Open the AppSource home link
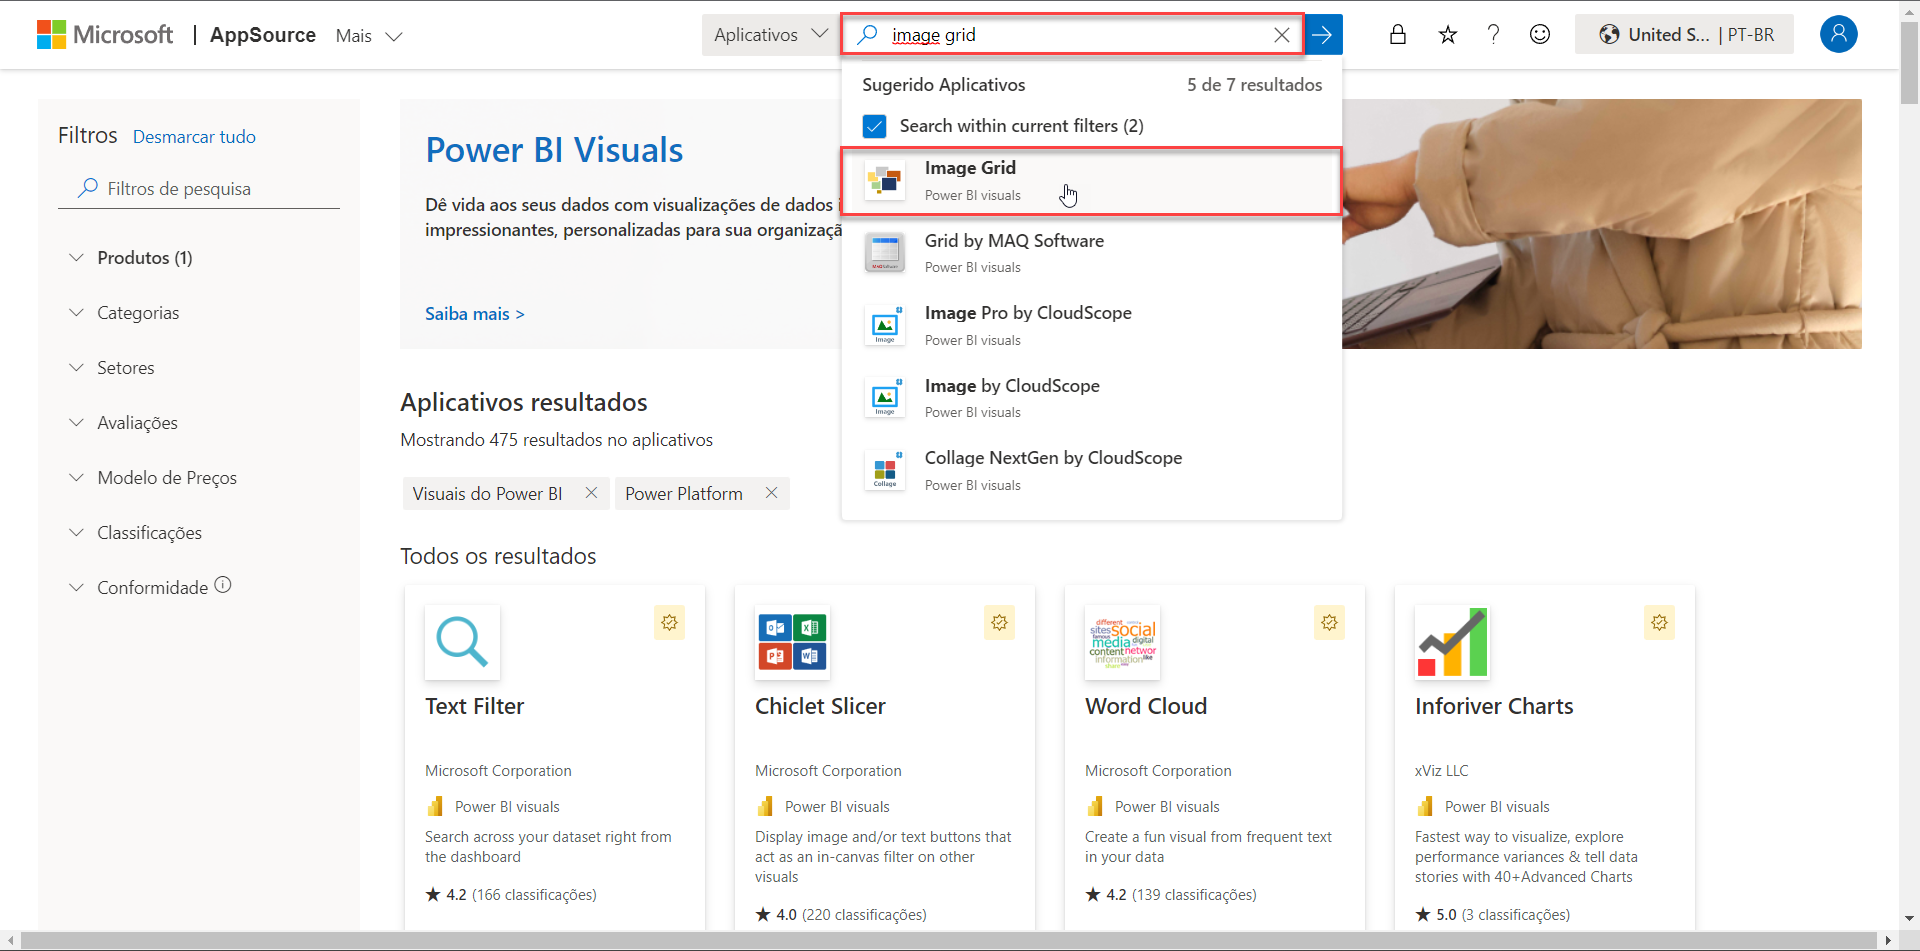Screen dimensions: 1920x951 [263, 35]
